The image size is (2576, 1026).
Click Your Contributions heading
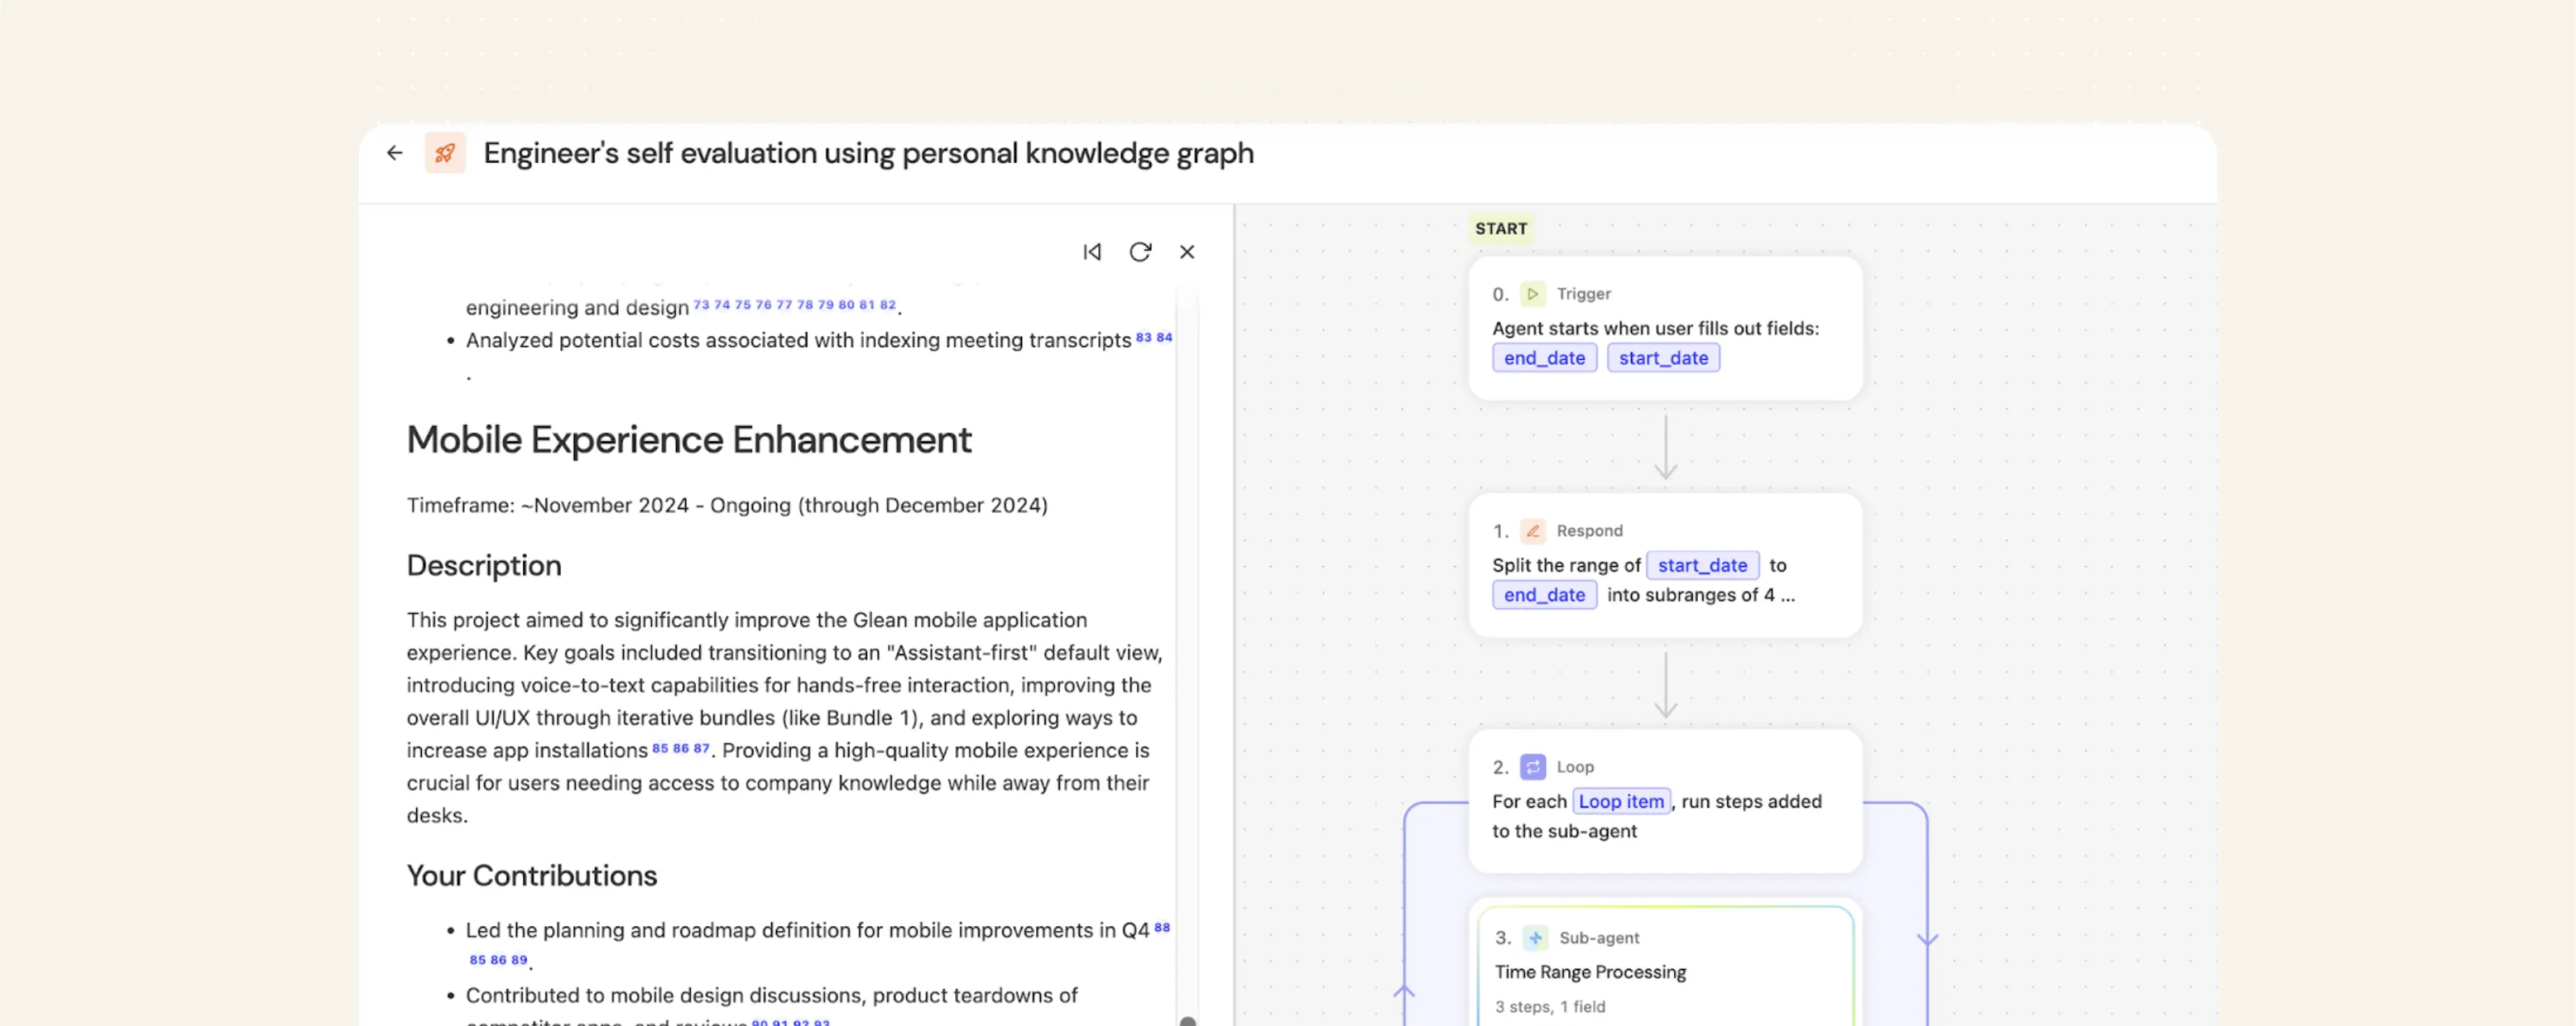pyautogui.click(x=532, y=876)
